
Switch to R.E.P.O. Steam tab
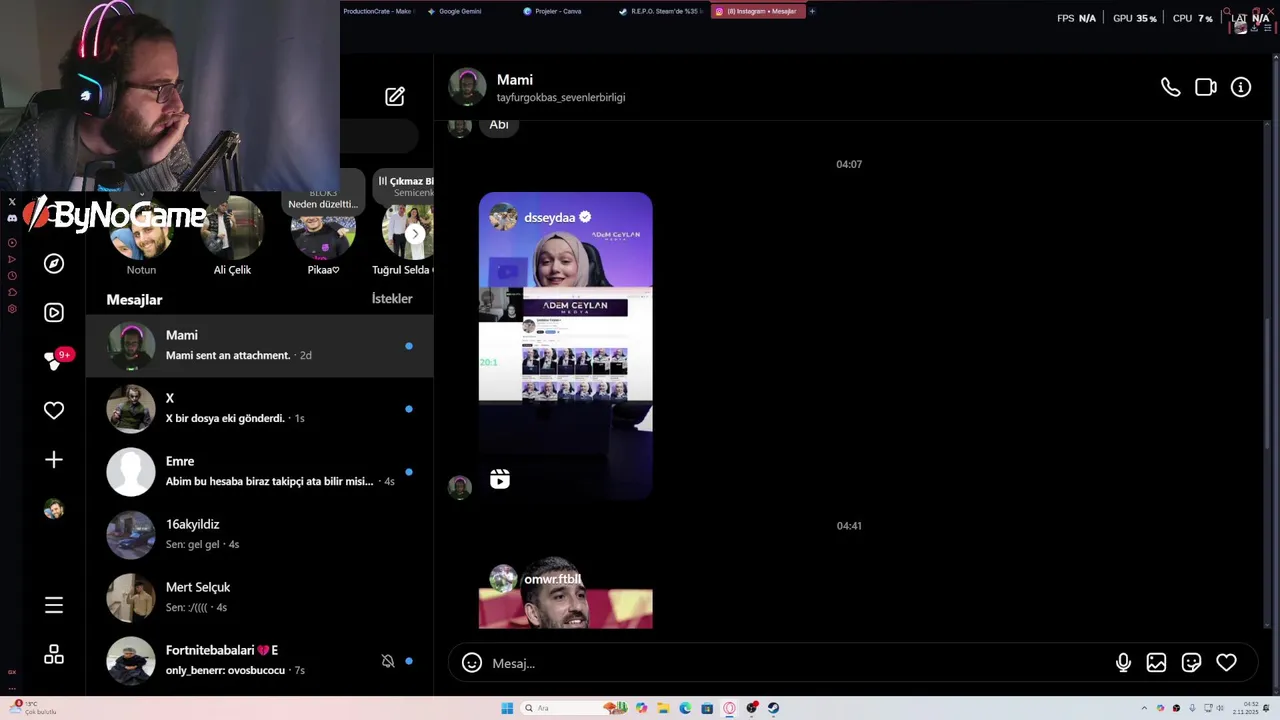(660, 11)
